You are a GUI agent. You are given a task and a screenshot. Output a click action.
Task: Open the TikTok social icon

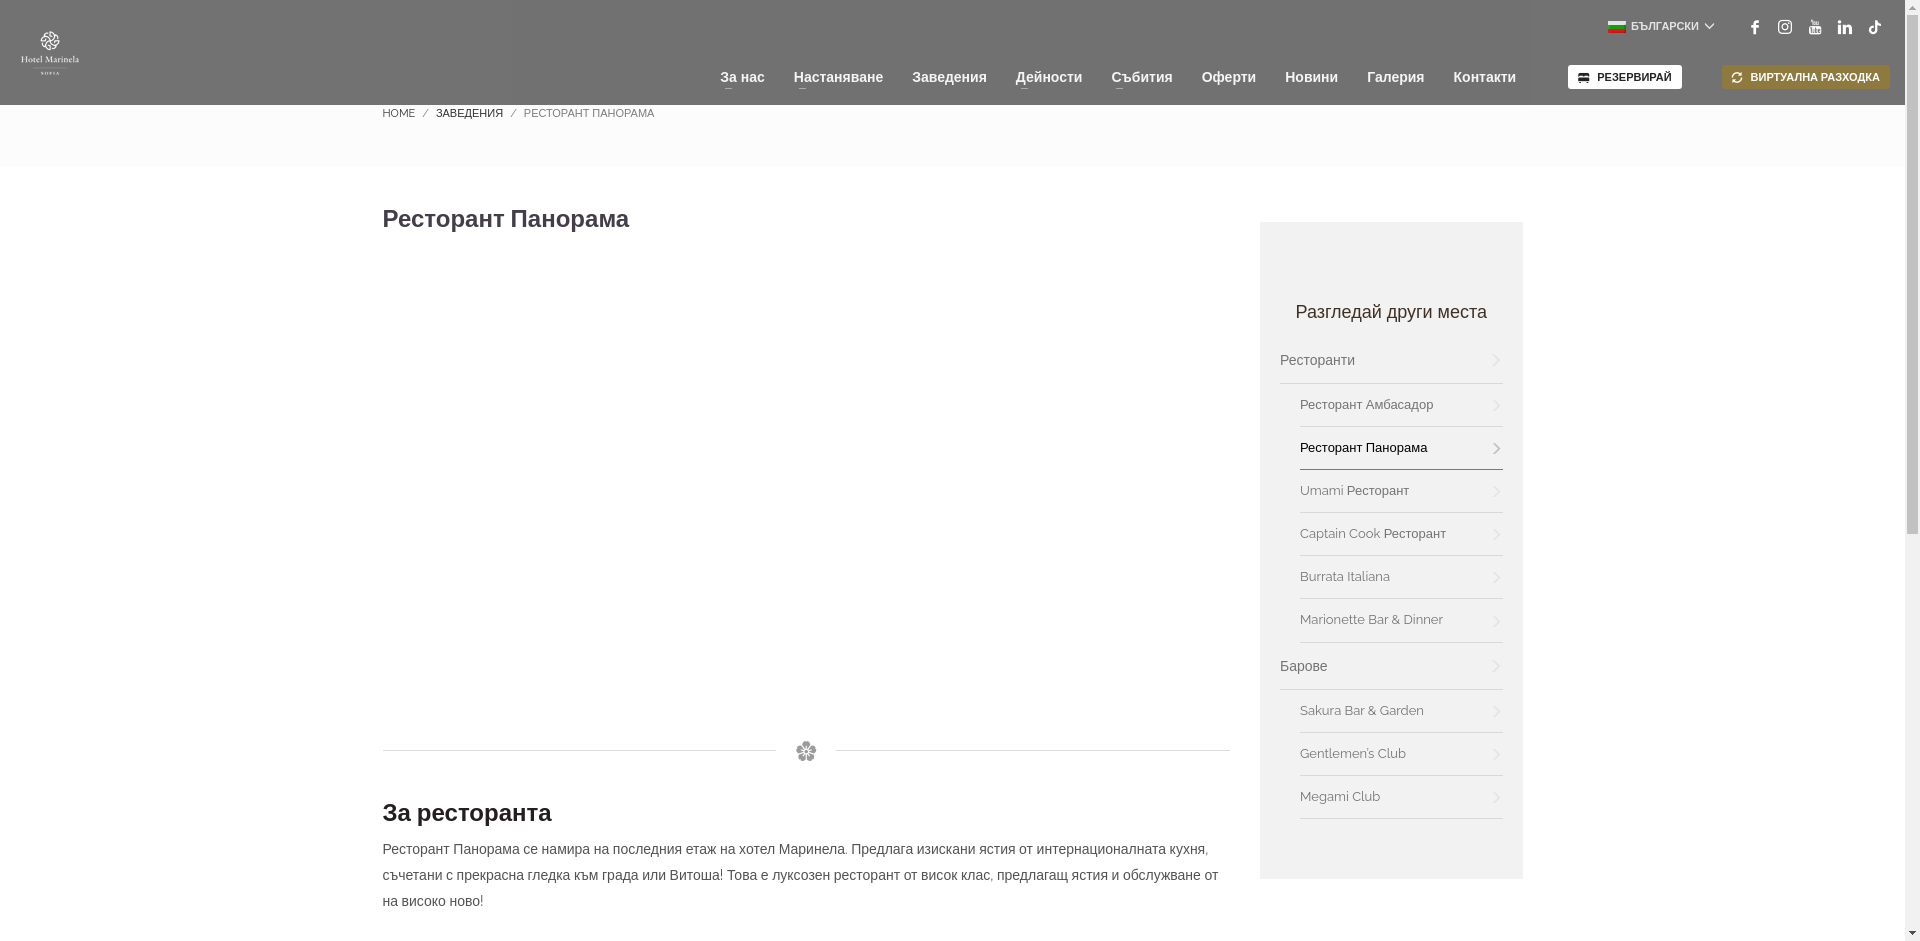[x=1874, y=28]
